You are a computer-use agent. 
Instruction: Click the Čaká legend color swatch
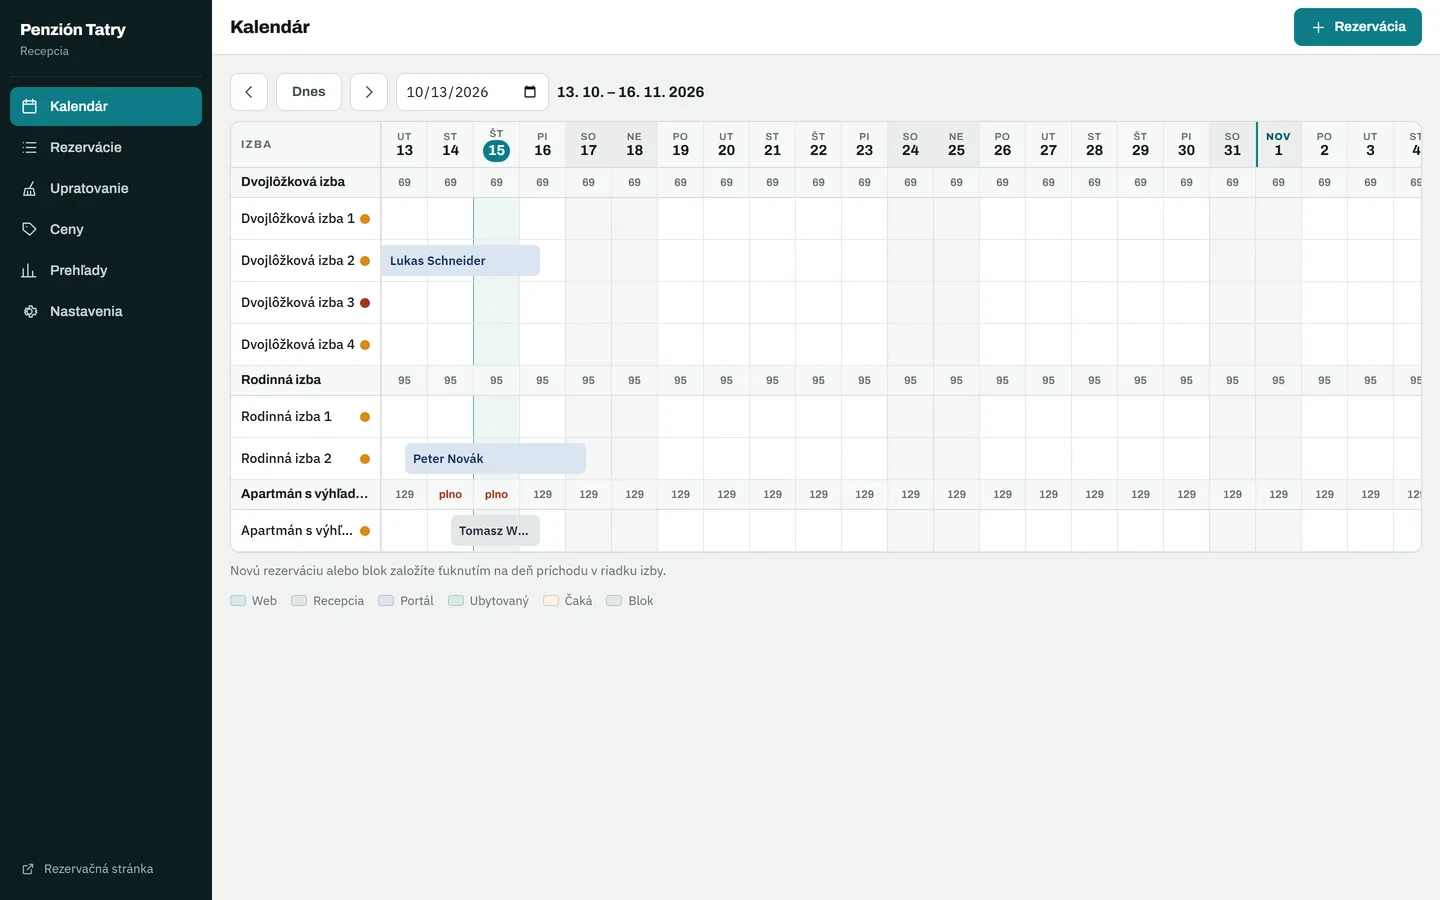coord(551,601)
